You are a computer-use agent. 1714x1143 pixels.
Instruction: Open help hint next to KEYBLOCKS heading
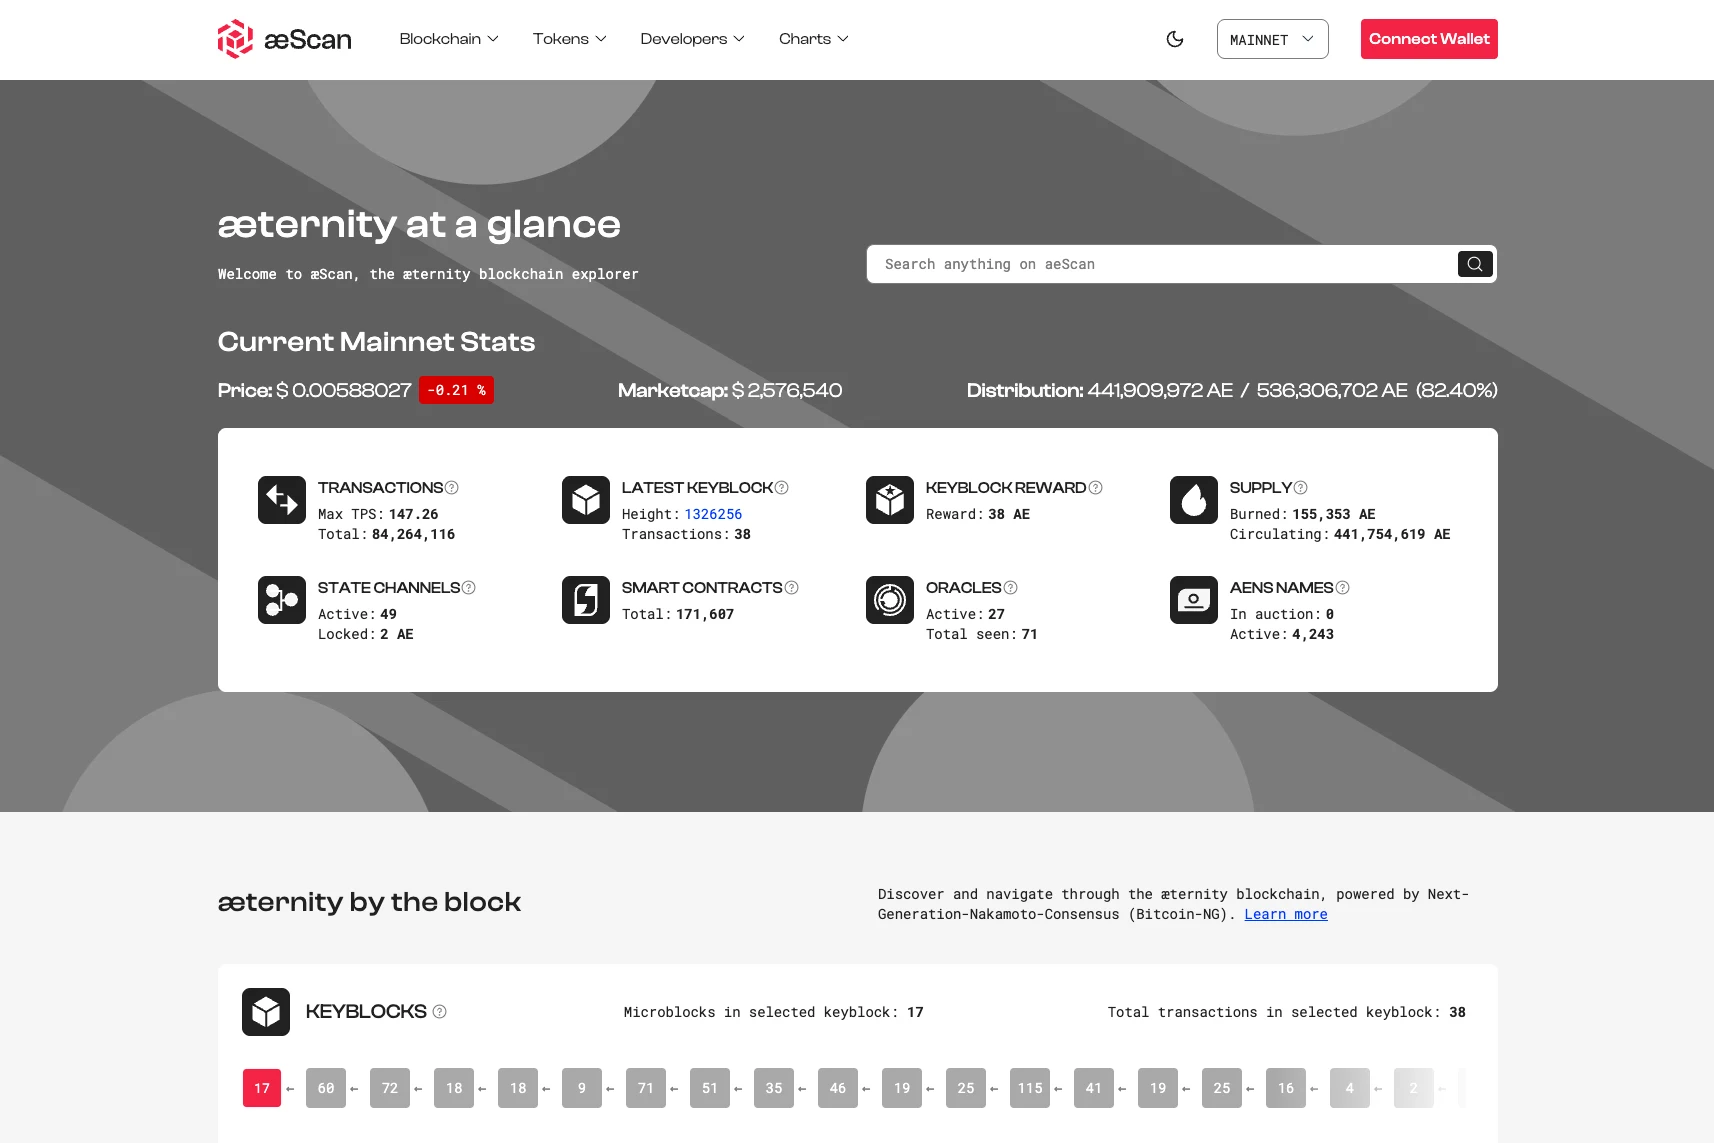pos(440,1012)
